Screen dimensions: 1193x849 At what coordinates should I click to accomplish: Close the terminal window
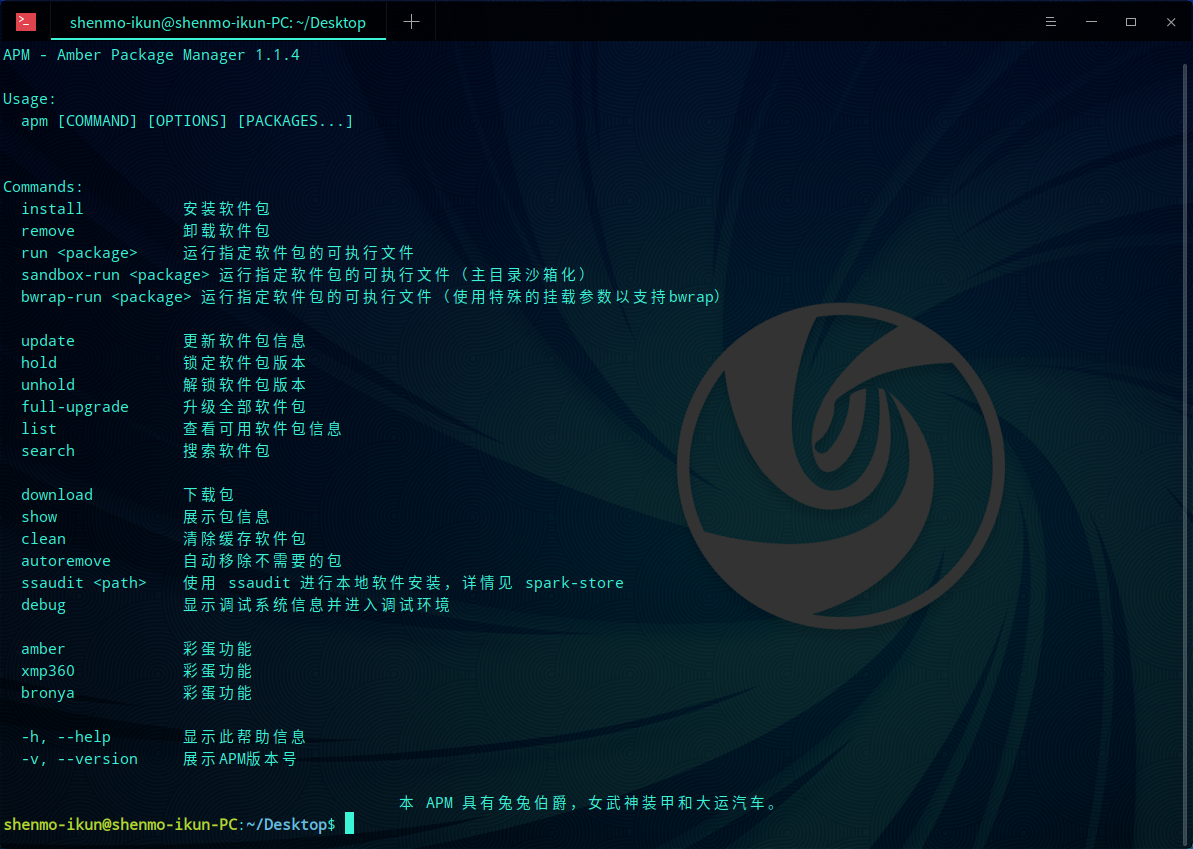tap(1171, 22)
